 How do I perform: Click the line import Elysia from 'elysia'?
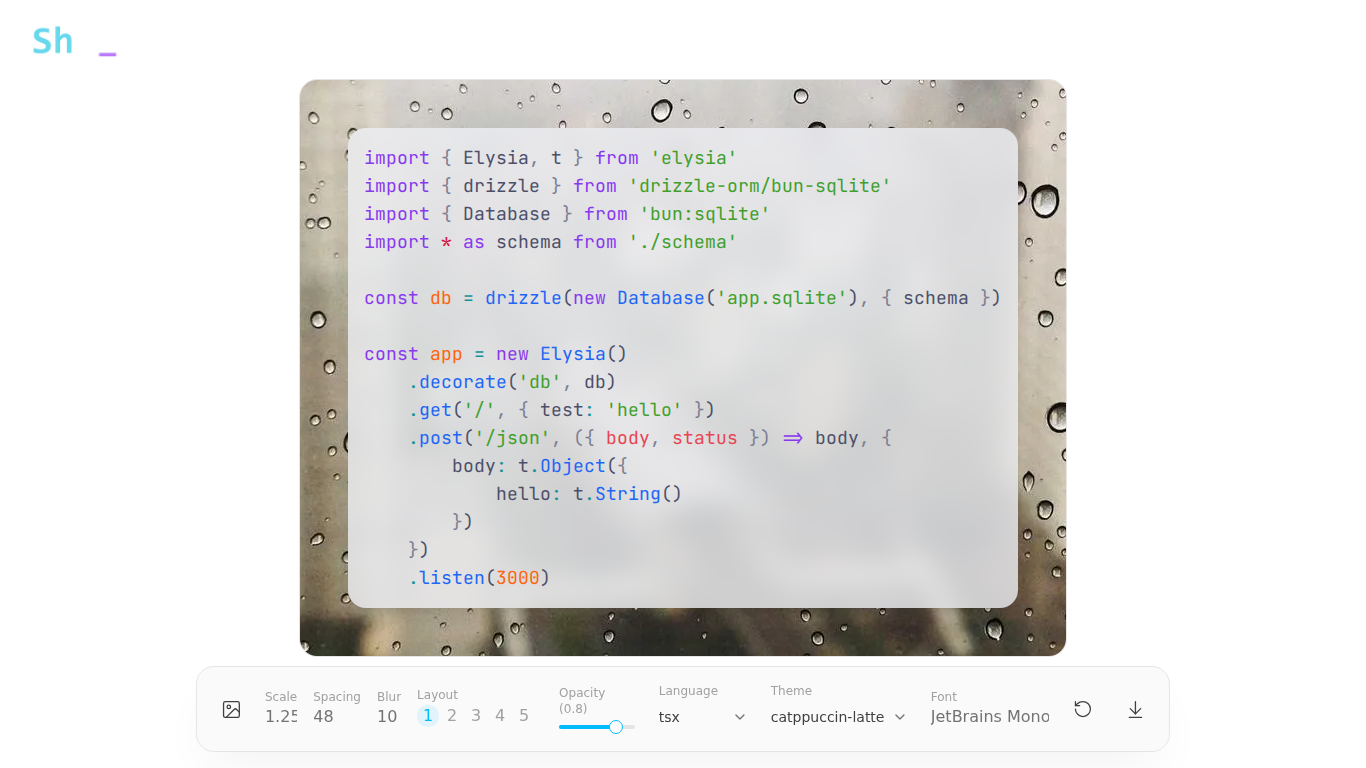coord(550,158)
